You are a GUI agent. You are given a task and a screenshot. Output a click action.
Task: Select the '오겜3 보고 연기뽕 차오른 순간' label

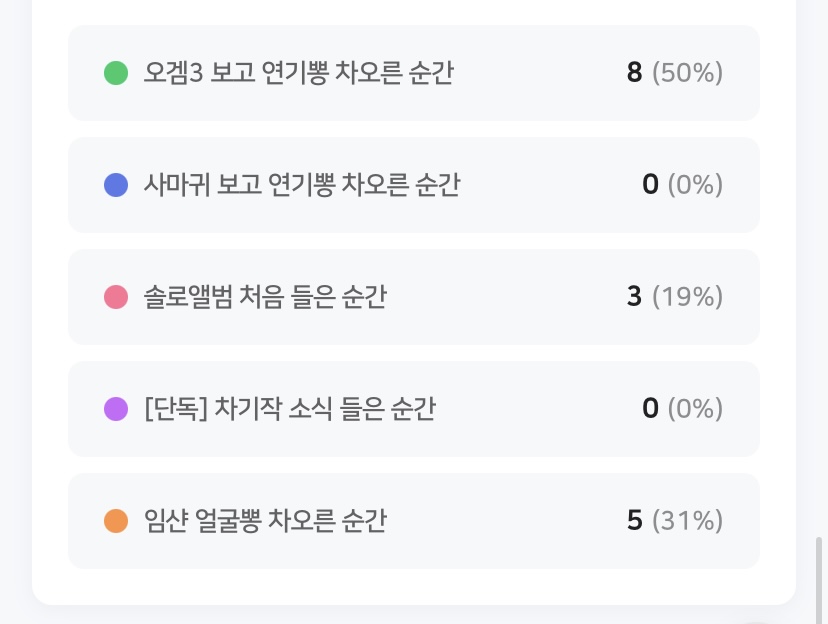(298, 73)
